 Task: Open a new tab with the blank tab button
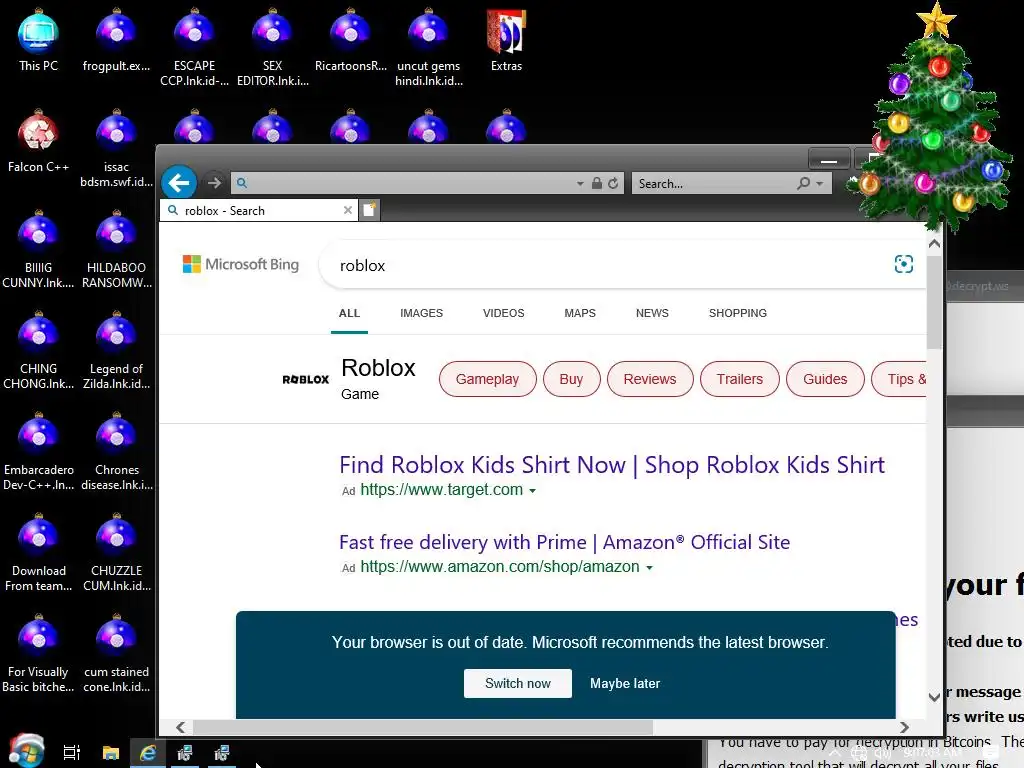(369, 210)
